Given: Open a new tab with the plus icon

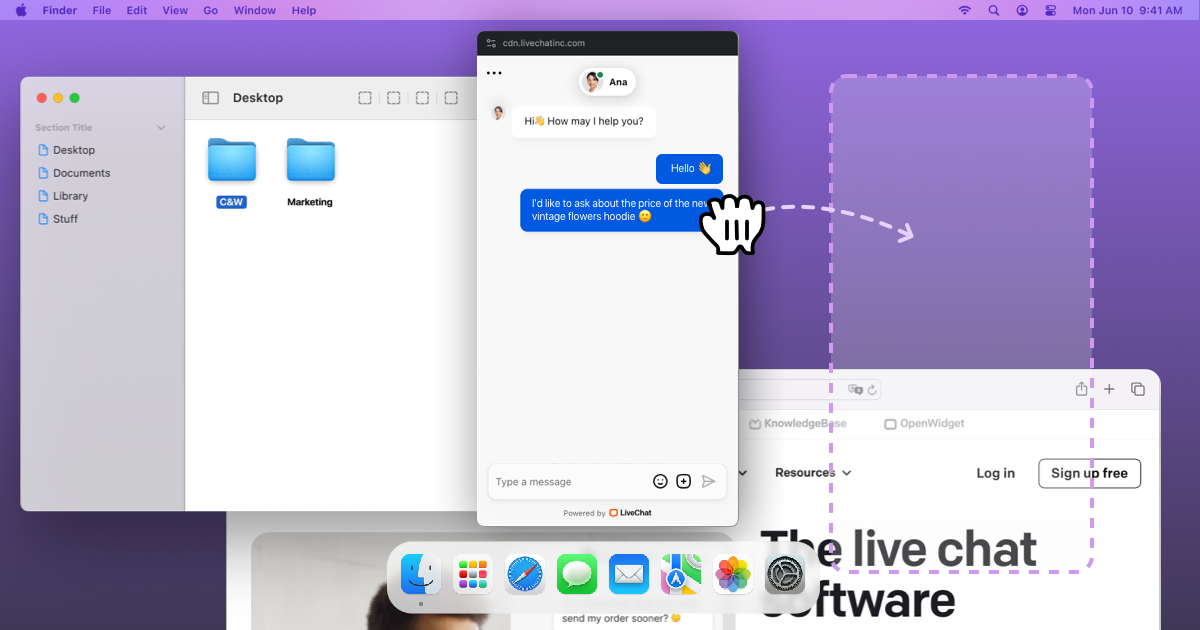Looking at the screenshot, I should click(1109, 389).
